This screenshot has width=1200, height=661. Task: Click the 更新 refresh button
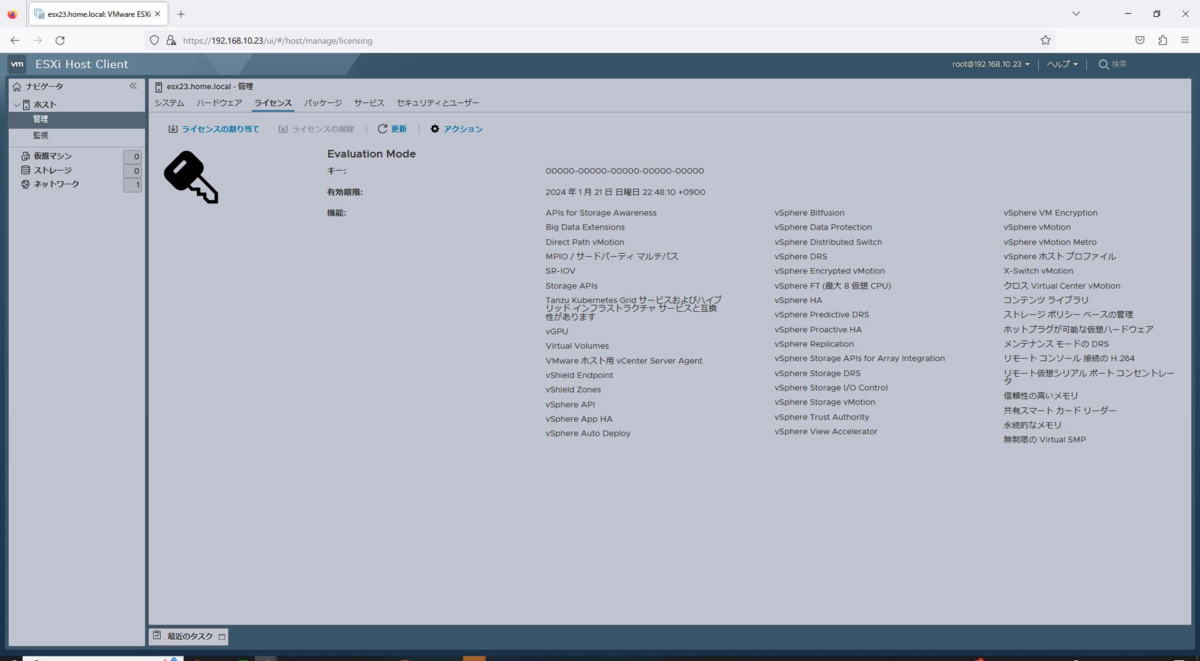[392, 129]
